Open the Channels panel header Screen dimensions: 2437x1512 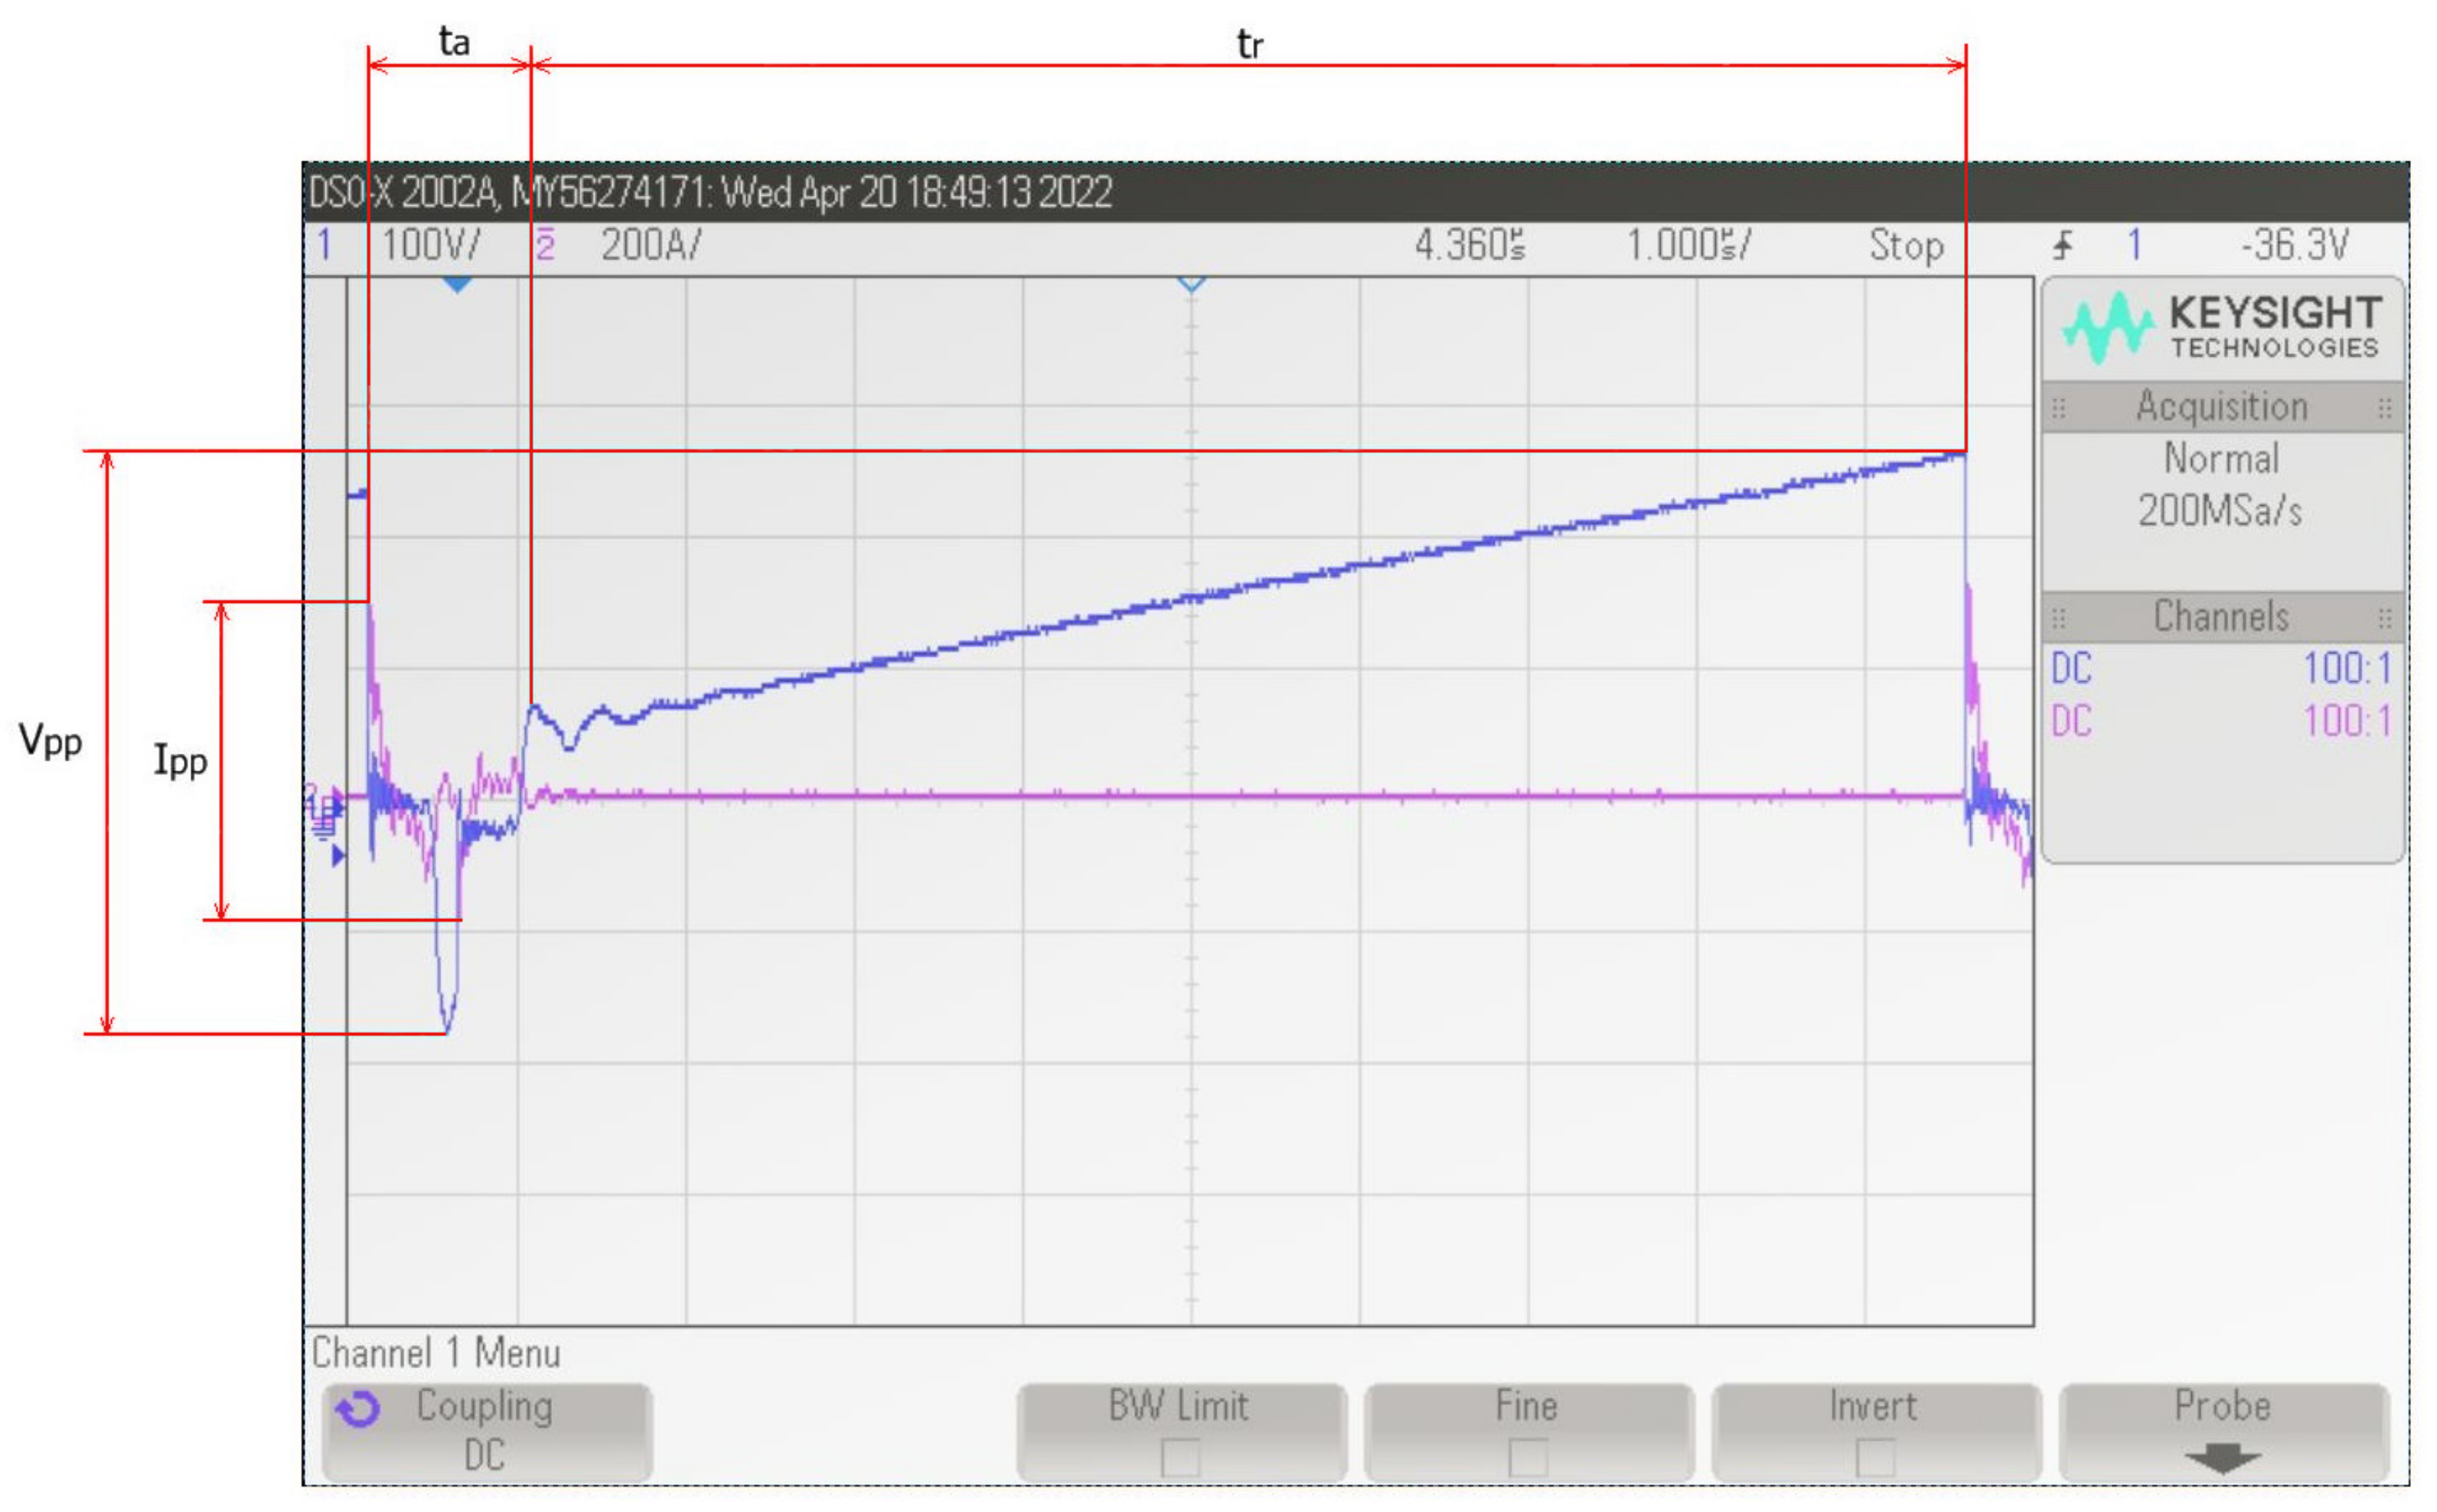(x=2221, y=617)
